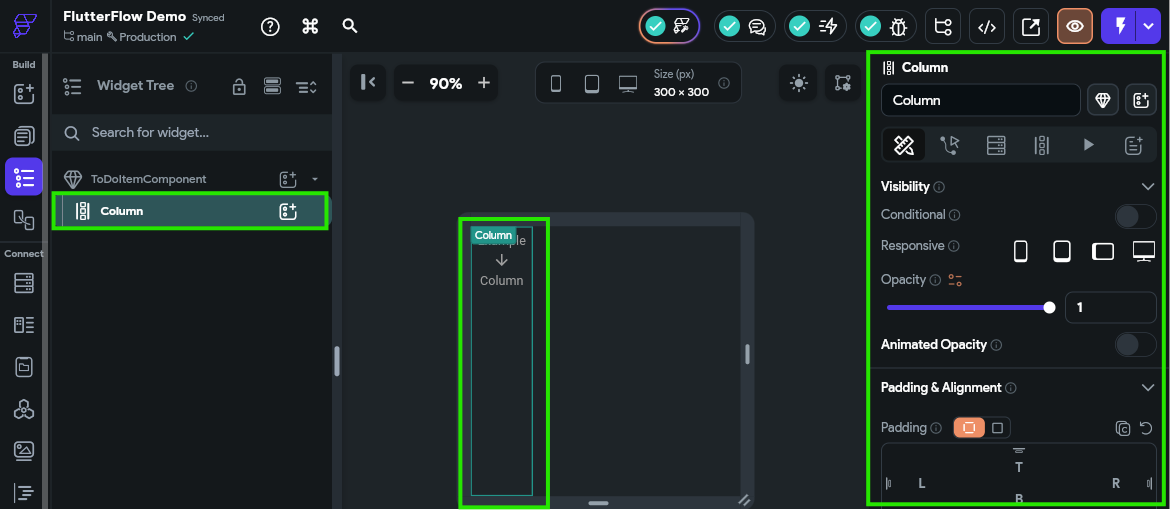Open the App Values folder sidebar icon

point(24,367)
